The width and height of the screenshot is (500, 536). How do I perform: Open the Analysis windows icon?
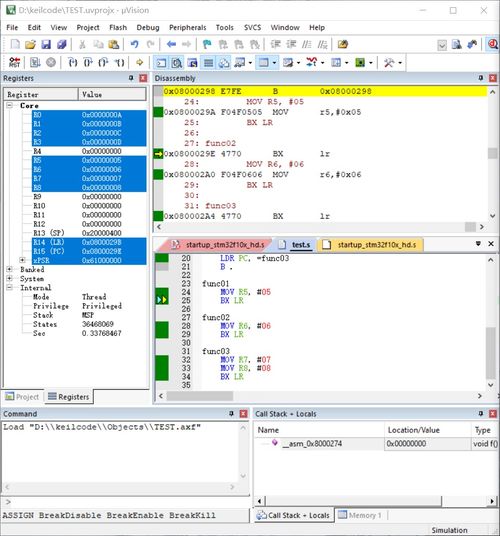tap(312, 63)
